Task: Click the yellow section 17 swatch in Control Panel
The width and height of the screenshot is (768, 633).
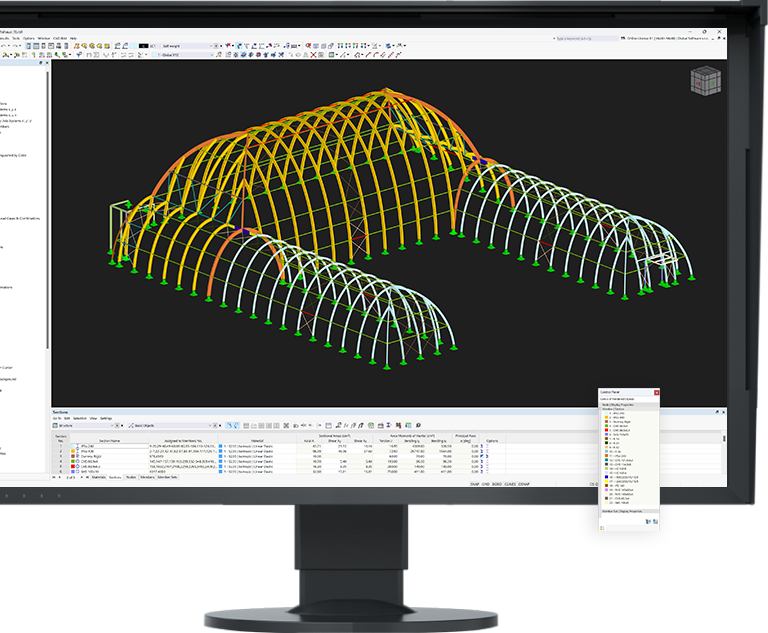Action: (606, 481)
